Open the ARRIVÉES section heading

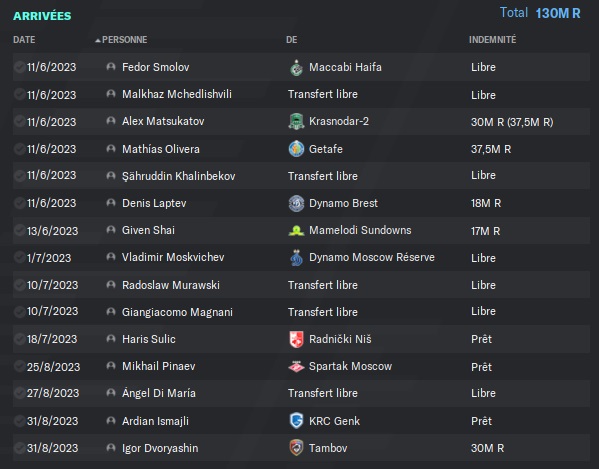point(42,16)
